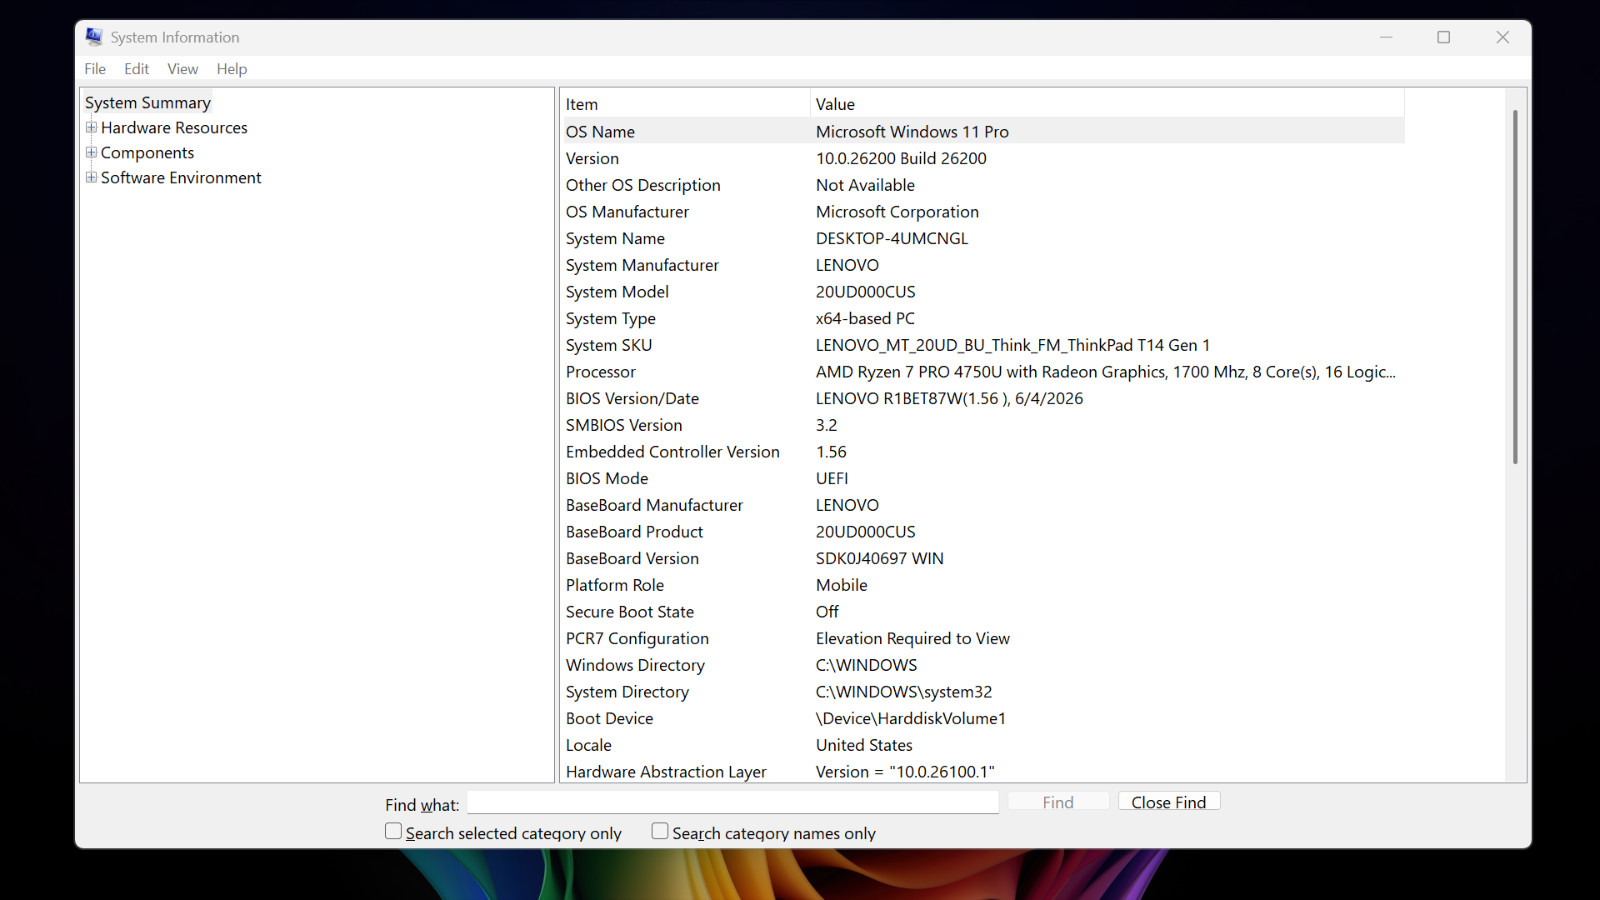Open the File menu
The image size is (1600, 900).
95,69
